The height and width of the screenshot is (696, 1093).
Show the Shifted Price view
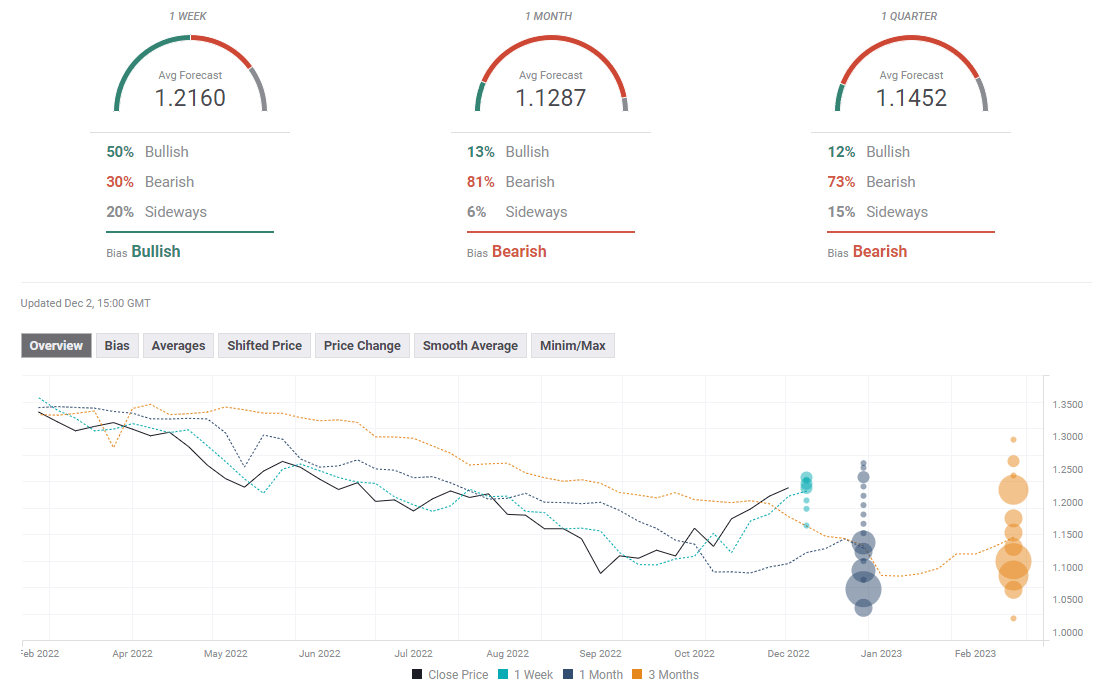click(x=264, y=346)
